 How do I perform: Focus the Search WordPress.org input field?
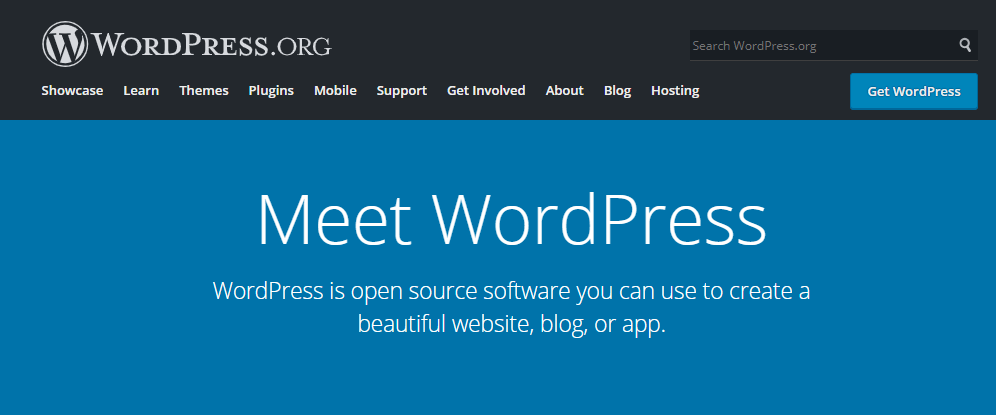820,45
